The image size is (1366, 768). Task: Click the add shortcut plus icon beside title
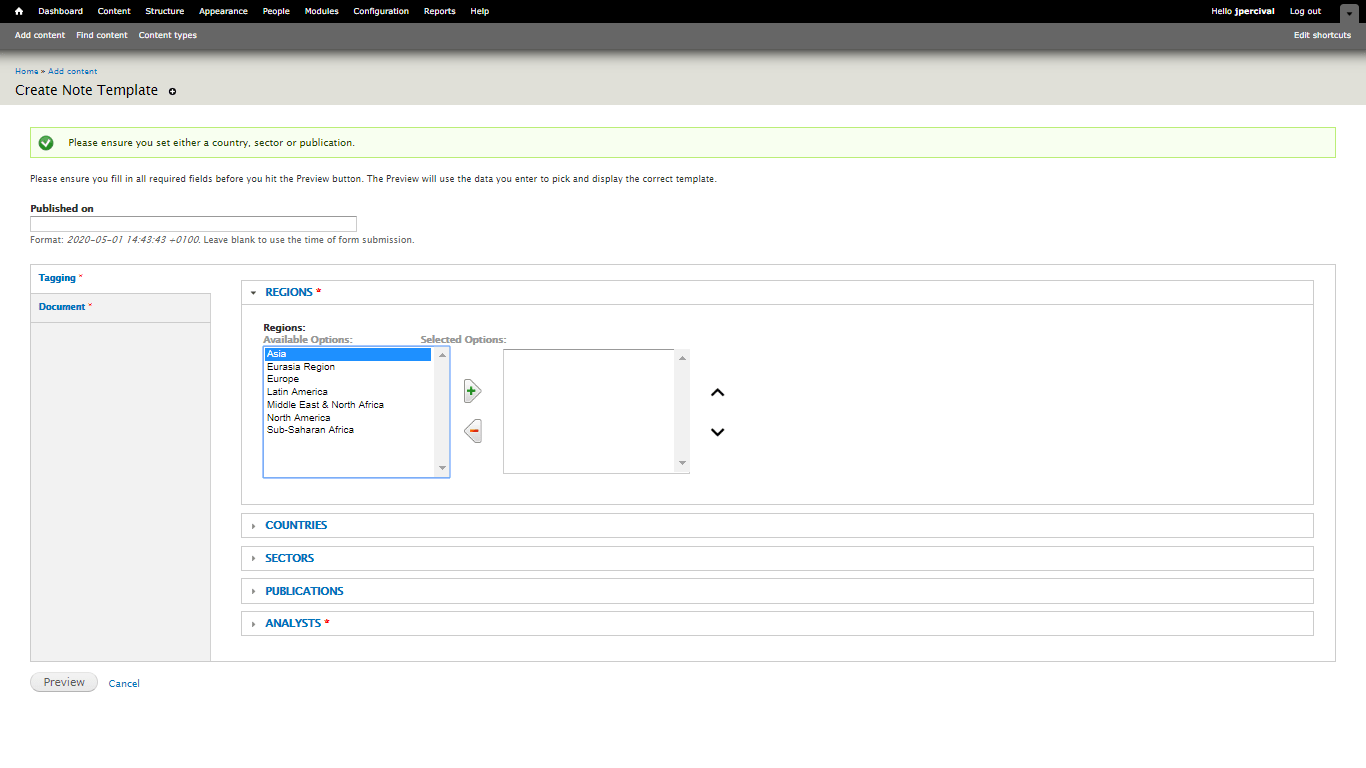point(172,91)
